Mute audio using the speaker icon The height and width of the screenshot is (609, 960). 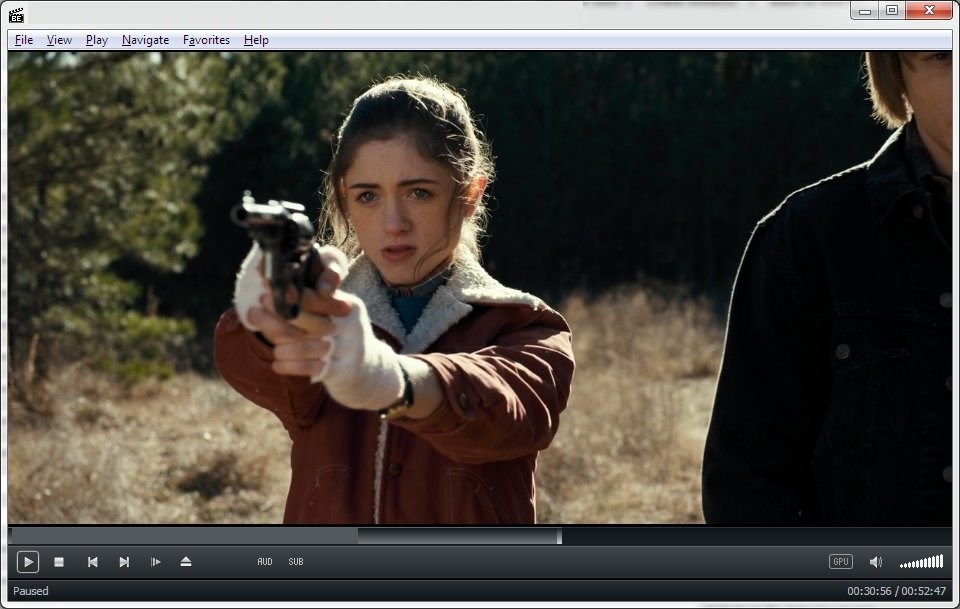[875, 562]
